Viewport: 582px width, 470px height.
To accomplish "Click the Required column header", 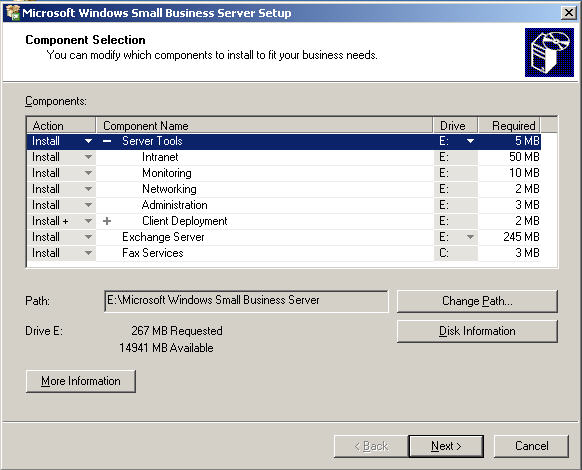I will [x=509, y=125].
